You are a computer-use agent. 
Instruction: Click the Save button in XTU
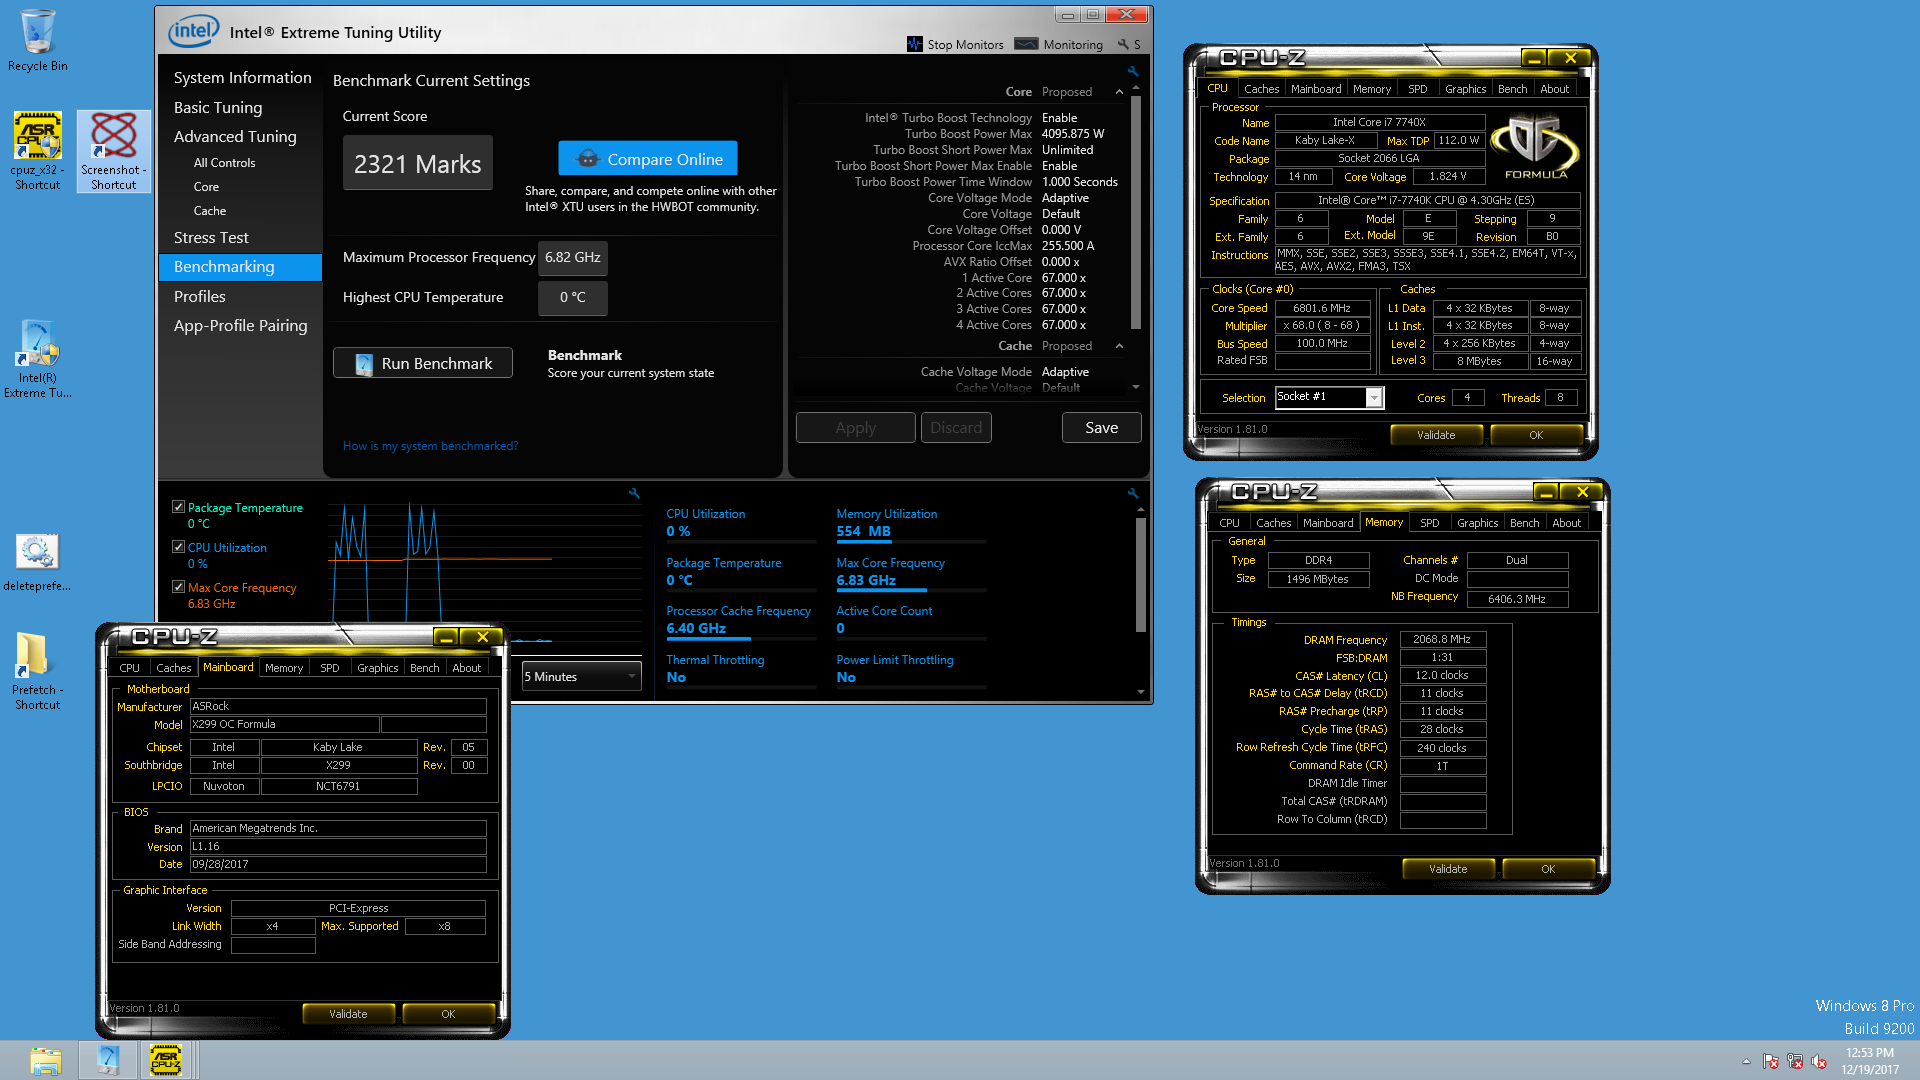click(x=1101, y=427)
